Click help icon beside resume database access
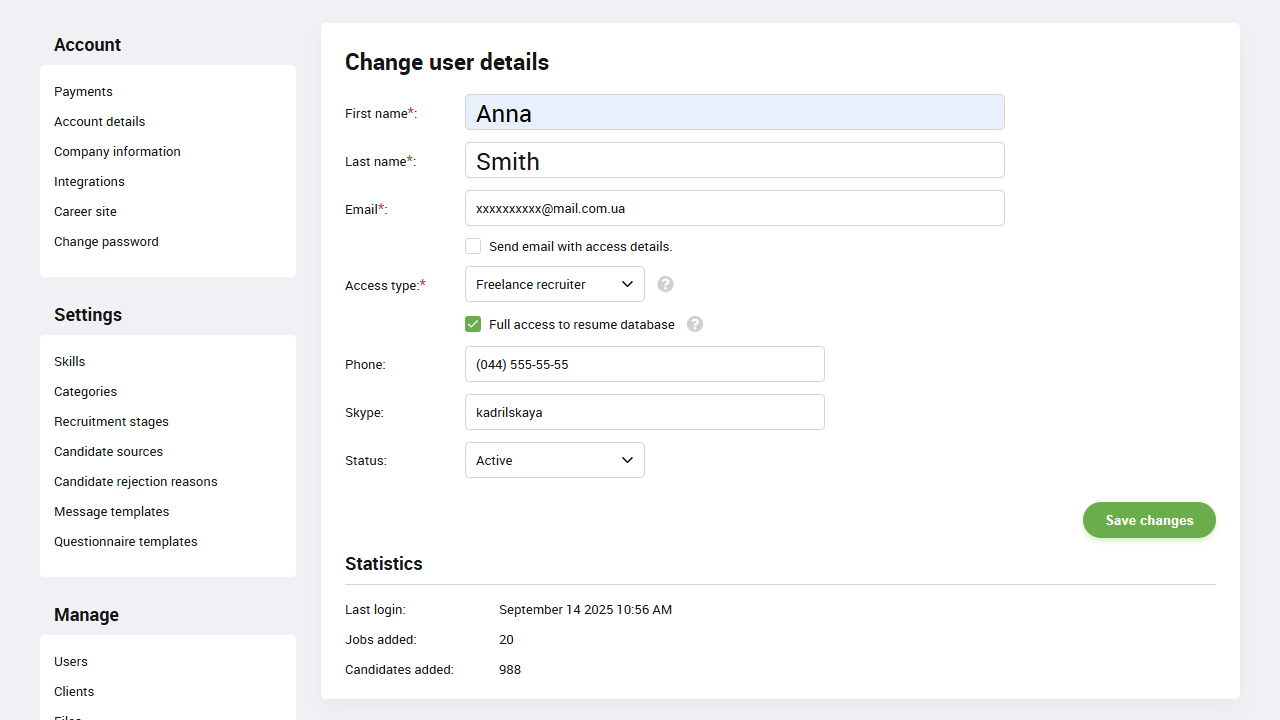Image resolution: width=1280 pixels, height=720 pixels. (695, 324)
